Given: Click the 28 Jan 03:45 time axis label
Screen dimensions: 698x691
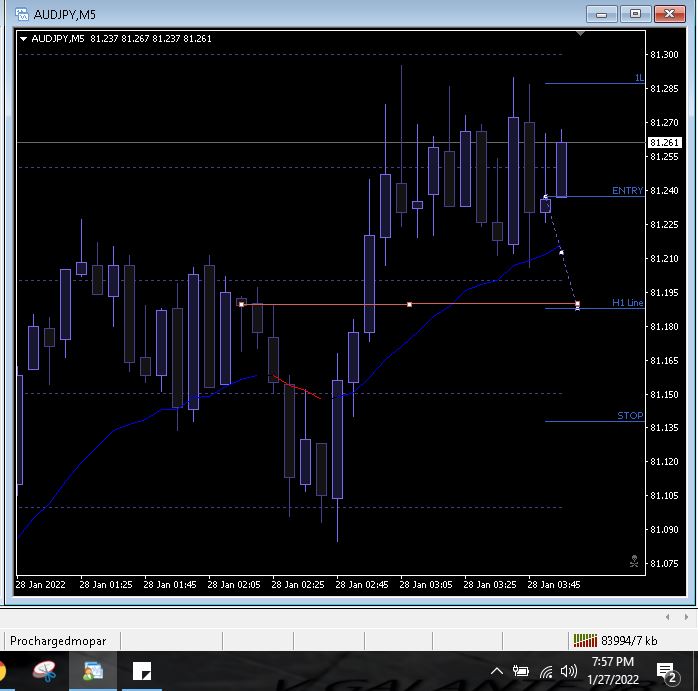Looking at the screenshot, I should 554,585.
